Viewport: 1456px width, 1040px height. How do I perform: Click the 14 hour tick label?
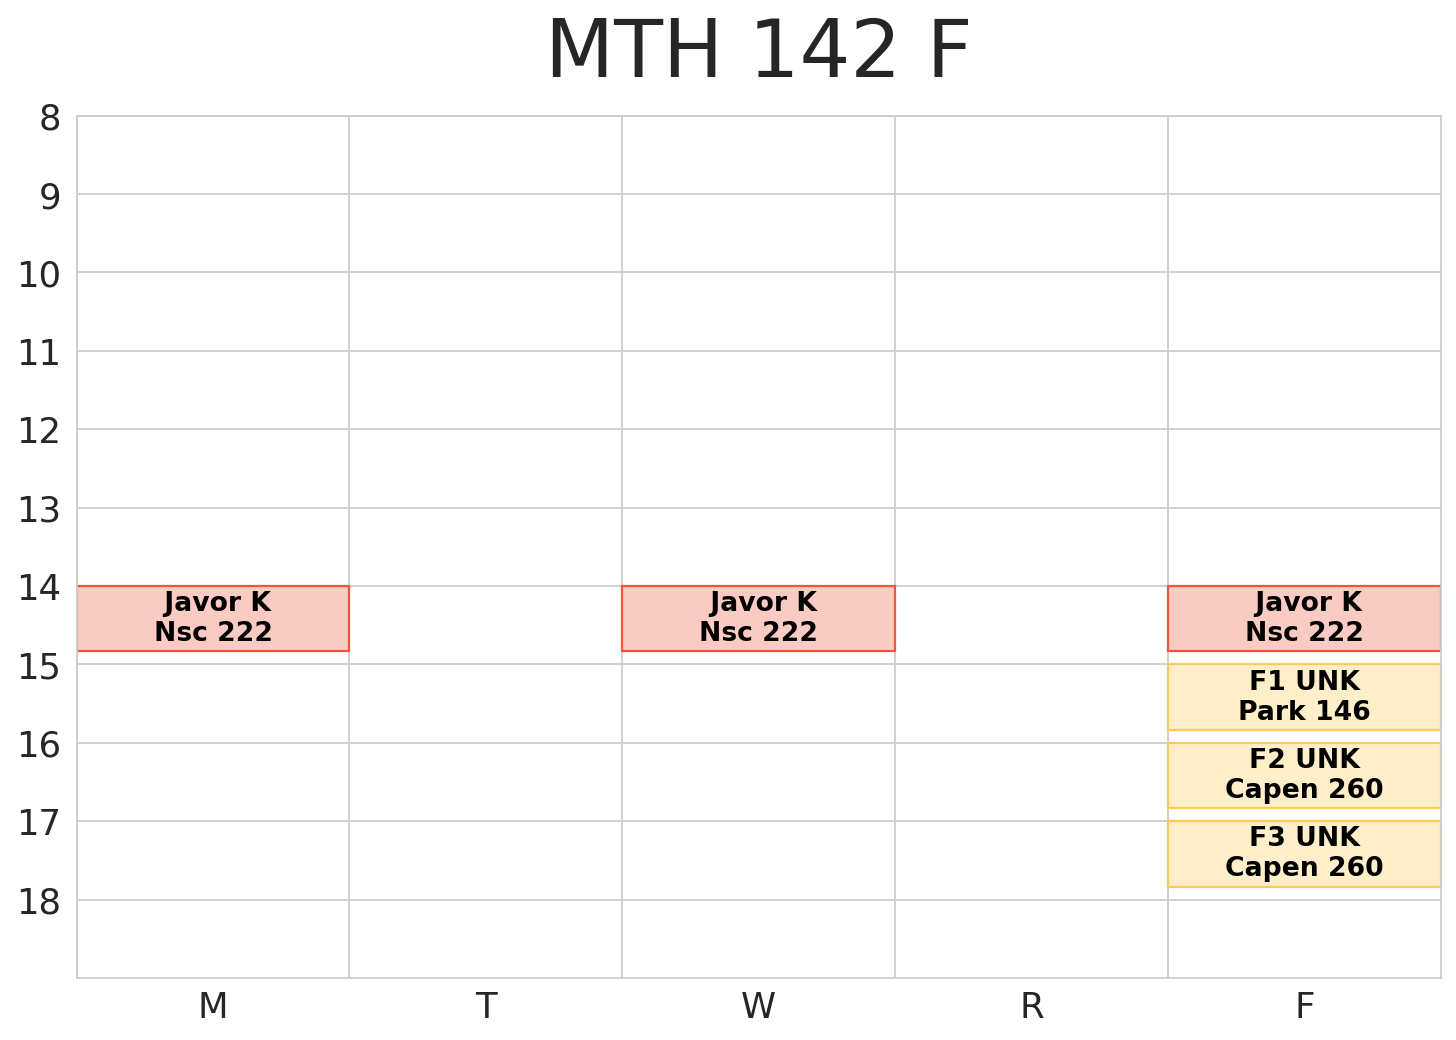coord(39,589)
